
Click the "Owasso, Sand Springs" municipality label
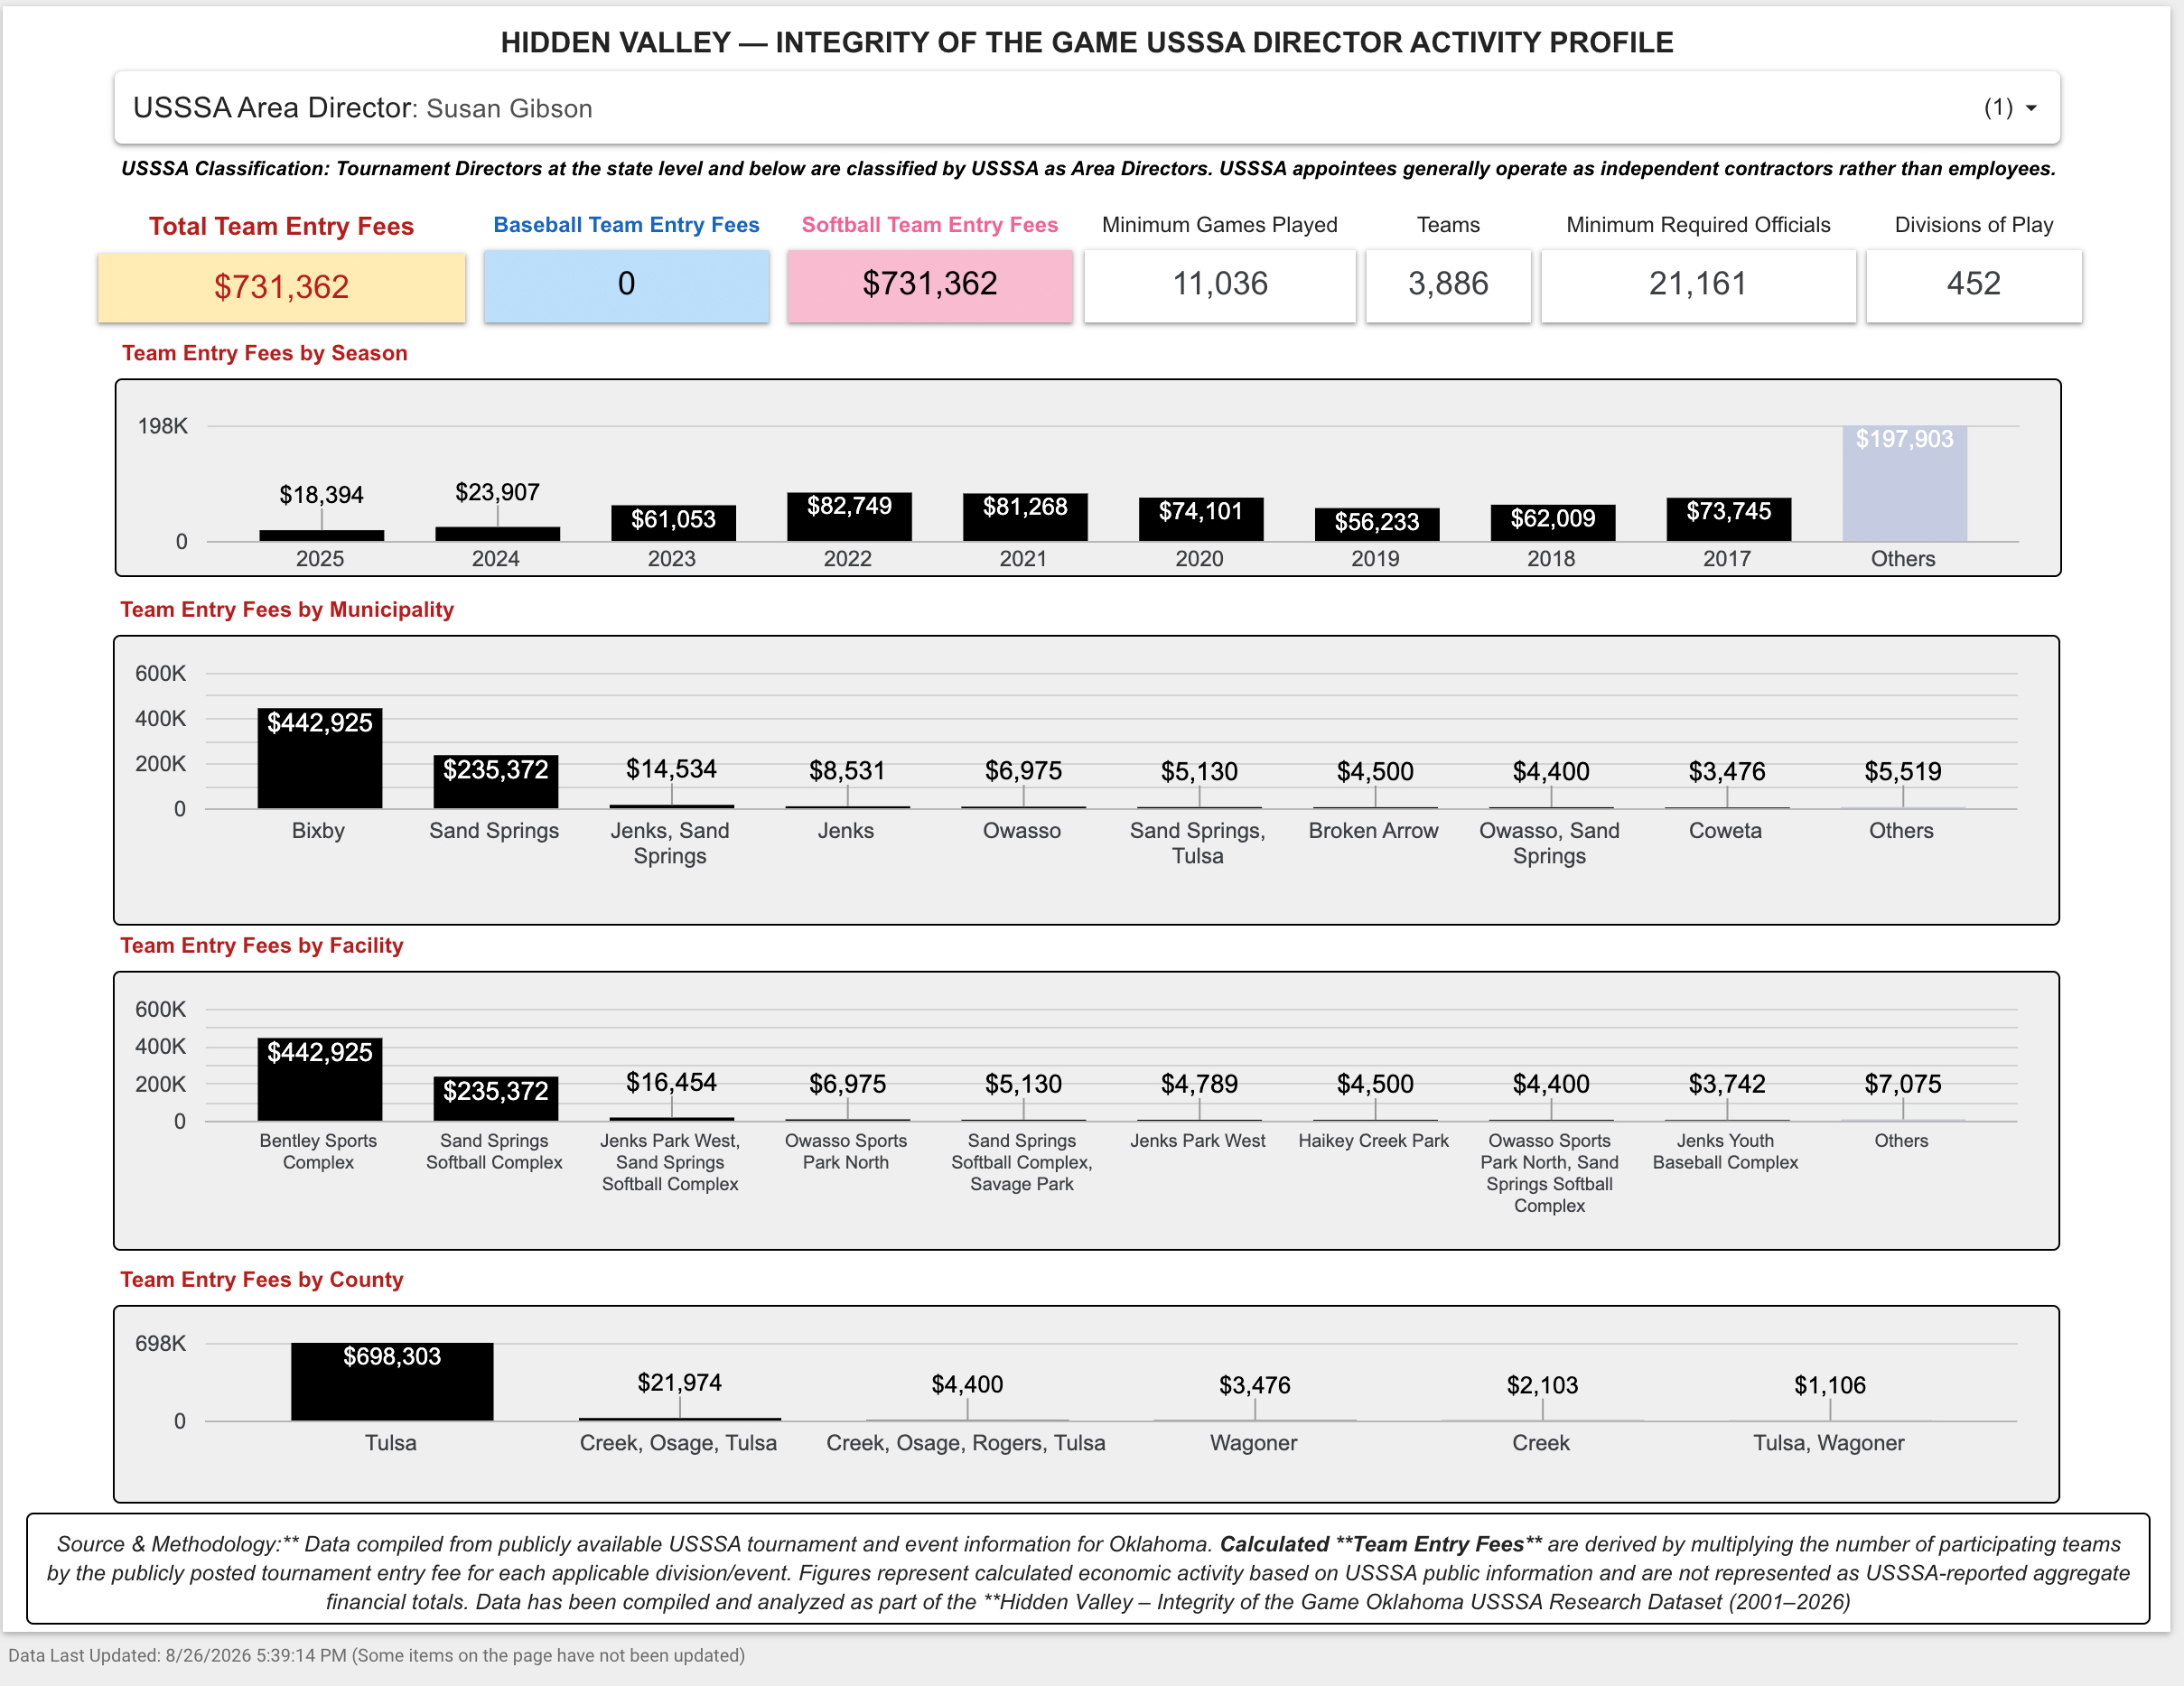1550,843
